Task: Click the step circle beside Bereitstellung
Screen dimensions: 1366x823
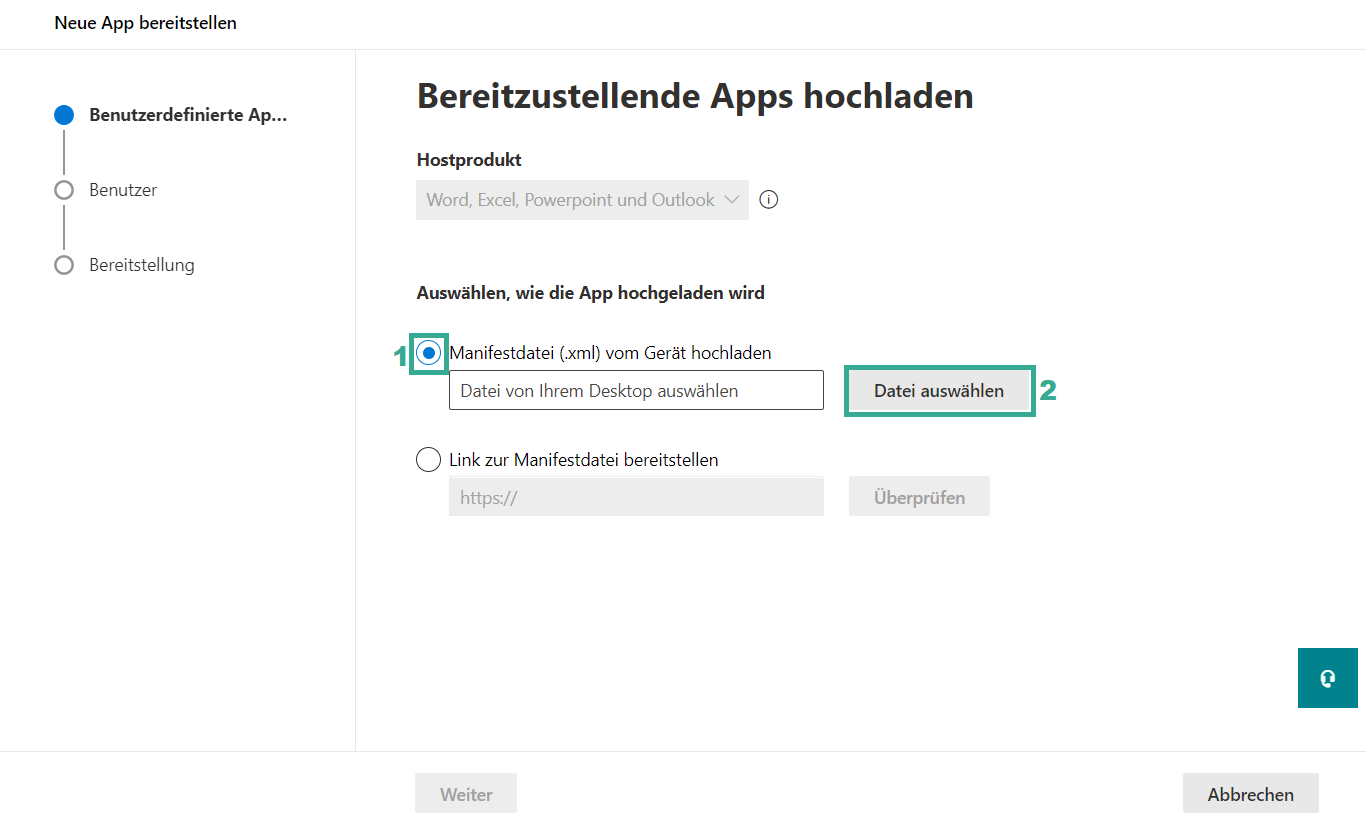Action: [x=64, y=265]
